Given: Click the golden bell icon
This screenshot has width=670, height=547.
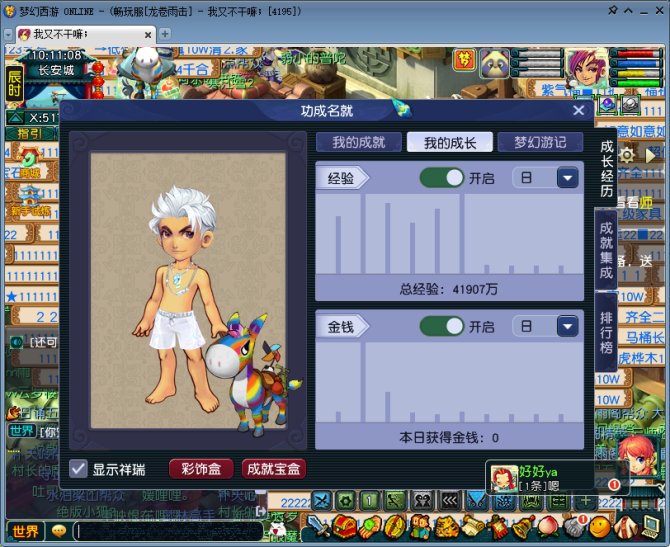Looking at the screenshot, I should pyautogui.click(x=522, y=526).
